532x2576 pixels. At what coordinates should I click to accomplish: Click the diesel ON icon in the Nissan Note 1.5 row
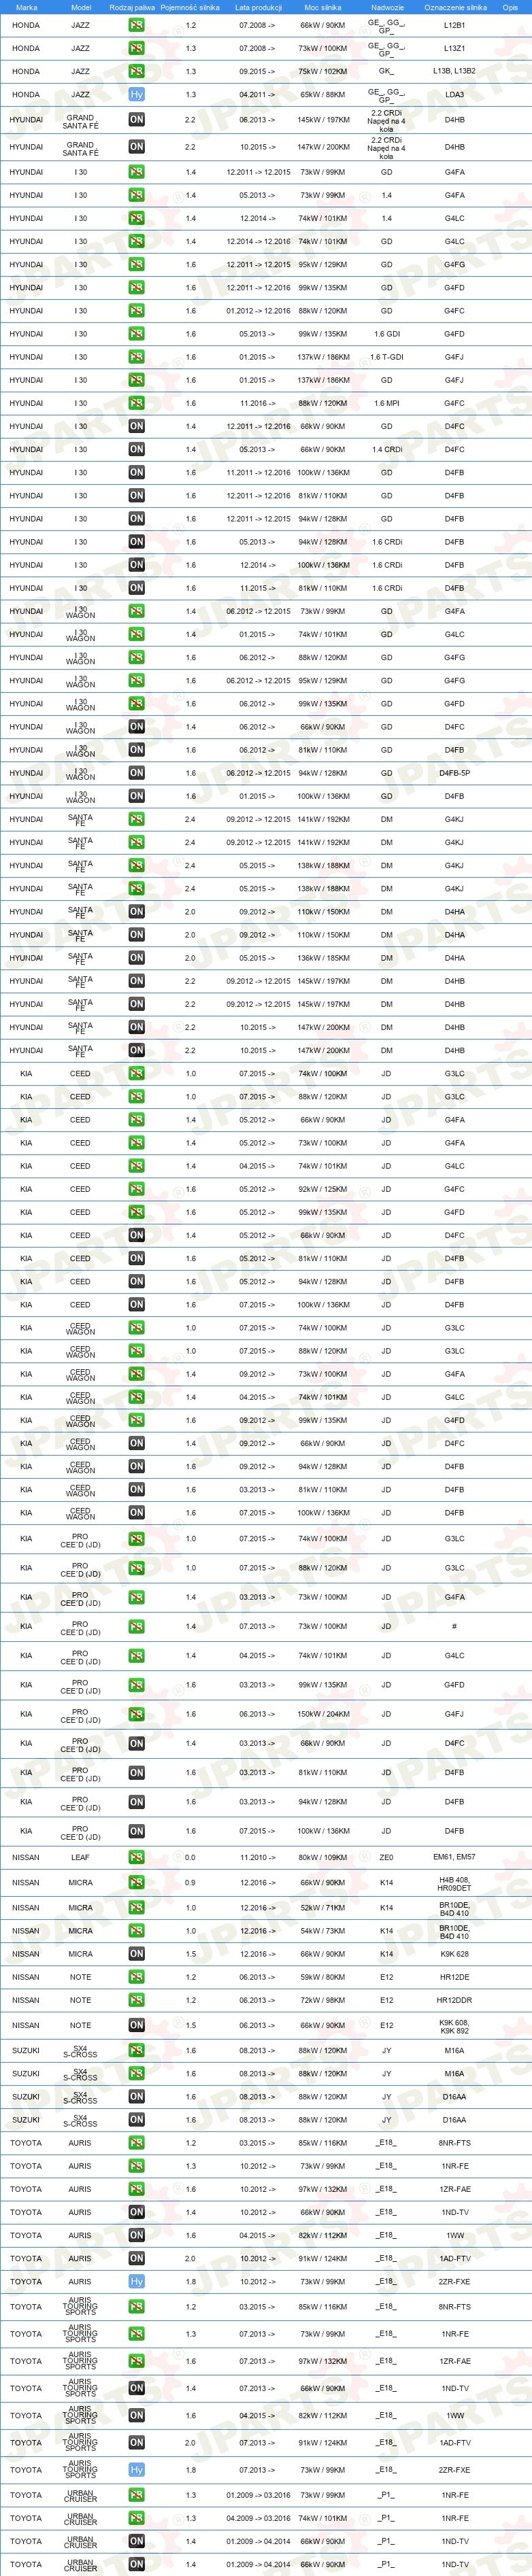(x=136, y=2025)
